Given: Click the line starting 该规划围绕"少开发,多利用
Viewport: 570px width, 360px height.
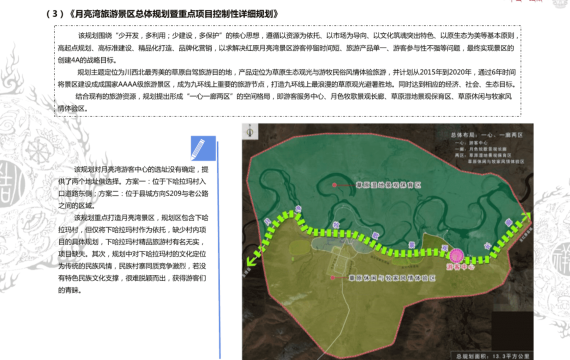Looking at the screenshot, I should (x=298, y=36).
